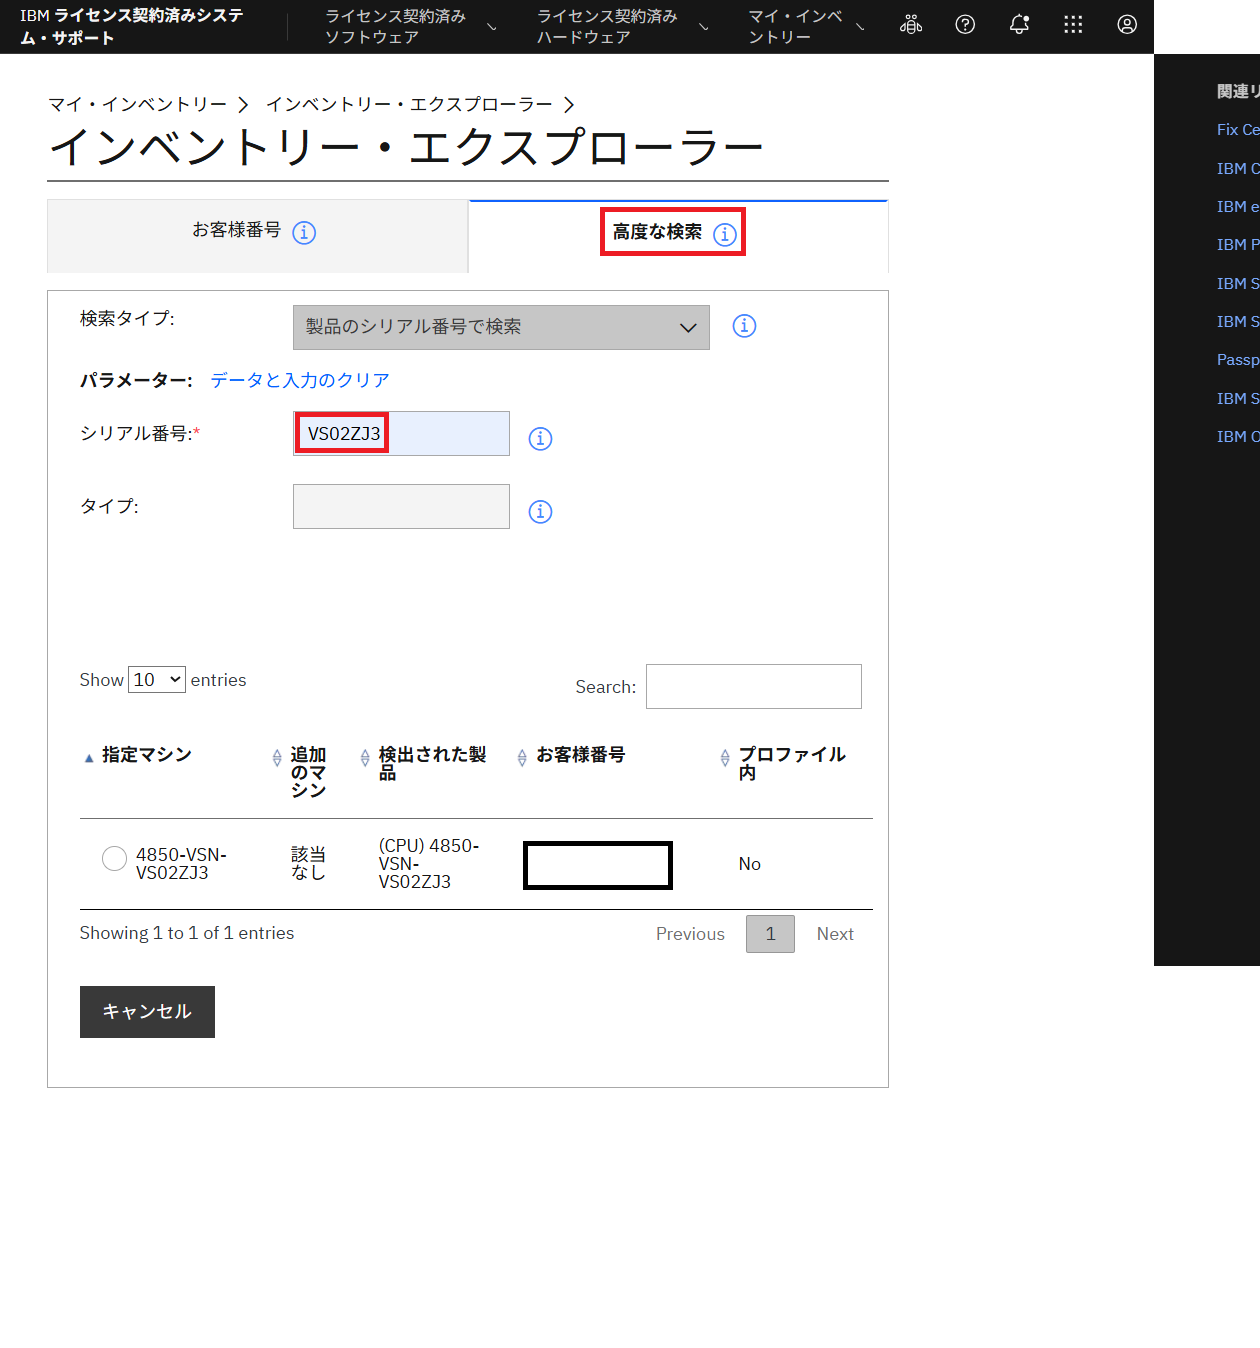The image size is (1260, 1348).
Task: Open the app switcher grid icon
Action: [x=1073, y=25]
